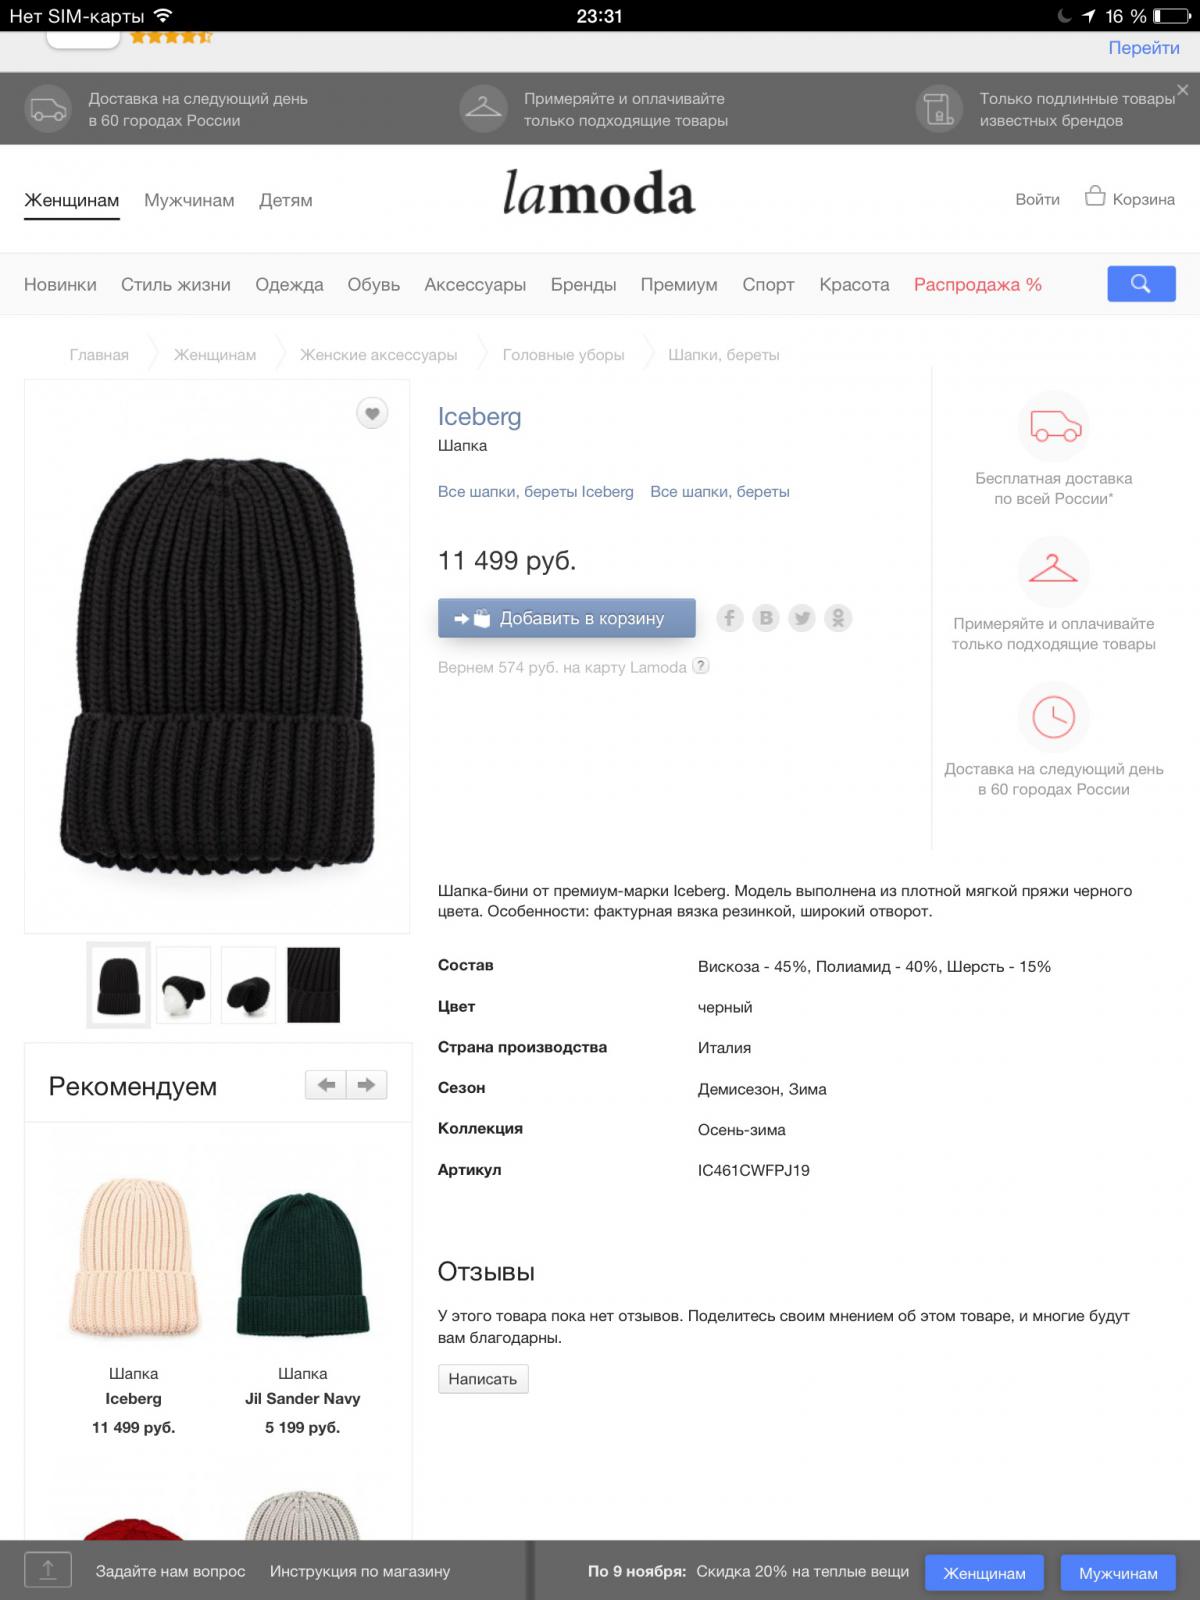1200x1600 pixels.
Task: Close the top promo banner
Action: tap(1182, 90)
